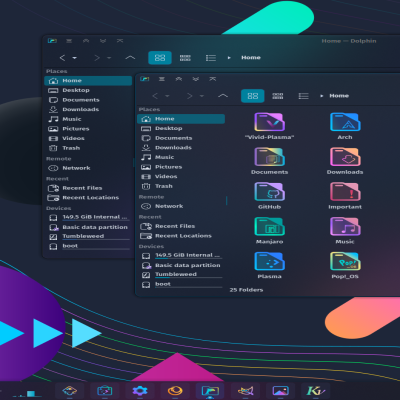Viewport: 400px width, 400px height.
Task: Open Documents place in rear window sidebar
Action: (x=88, y=100)
